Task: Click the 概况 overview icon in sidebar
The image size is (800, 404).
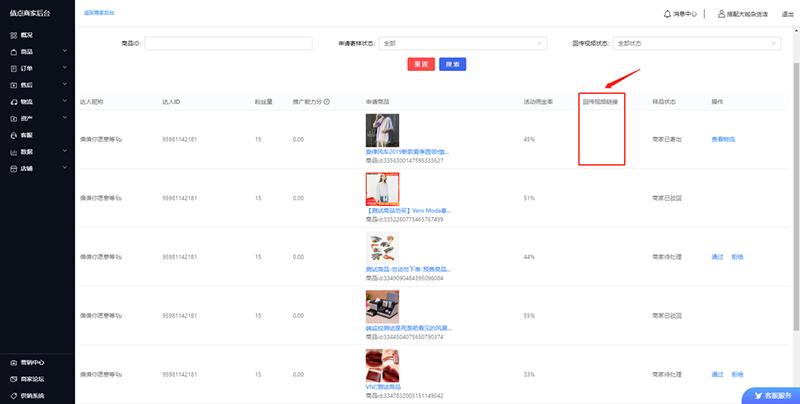Action: (13, 34)
